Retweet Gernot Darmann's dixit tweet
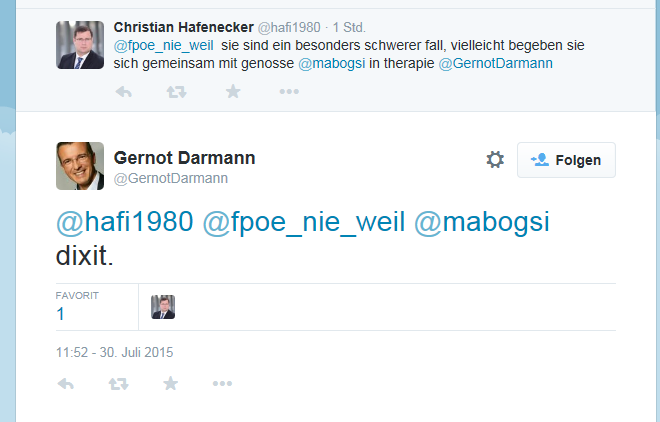 [118, 384]
